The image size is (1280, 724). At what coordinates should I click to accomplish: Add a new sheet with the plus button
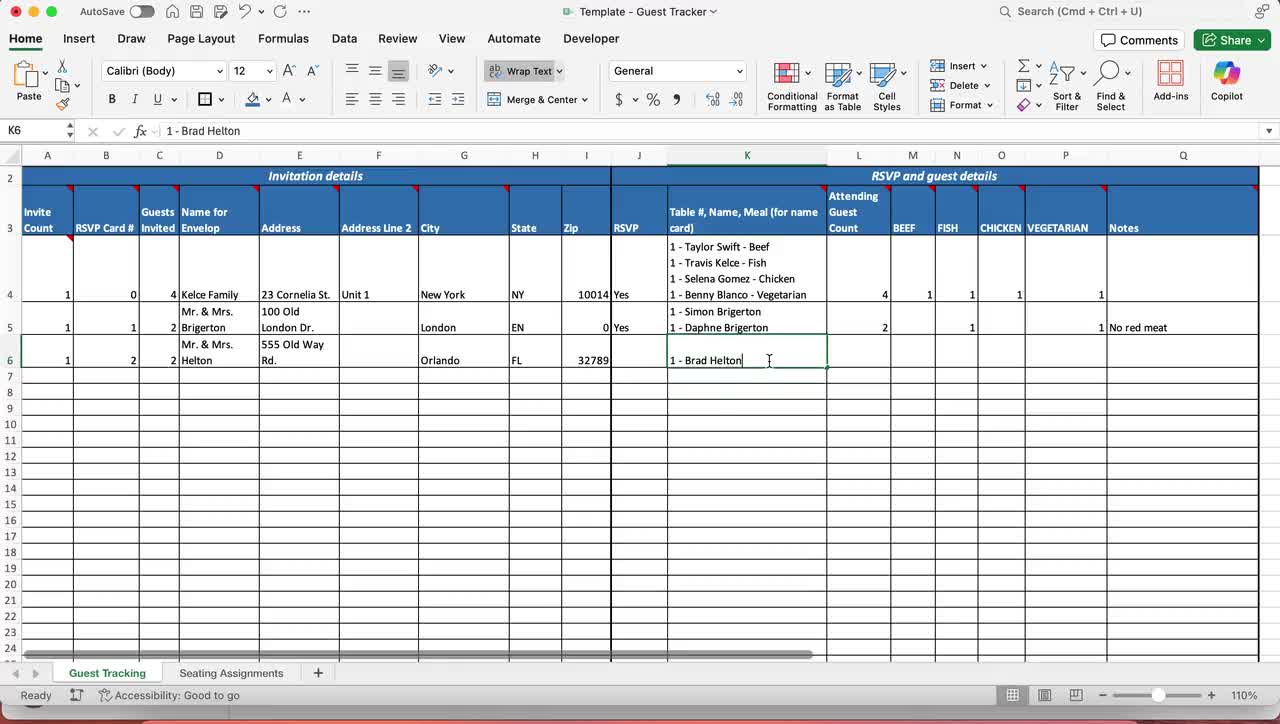[318, 673]
